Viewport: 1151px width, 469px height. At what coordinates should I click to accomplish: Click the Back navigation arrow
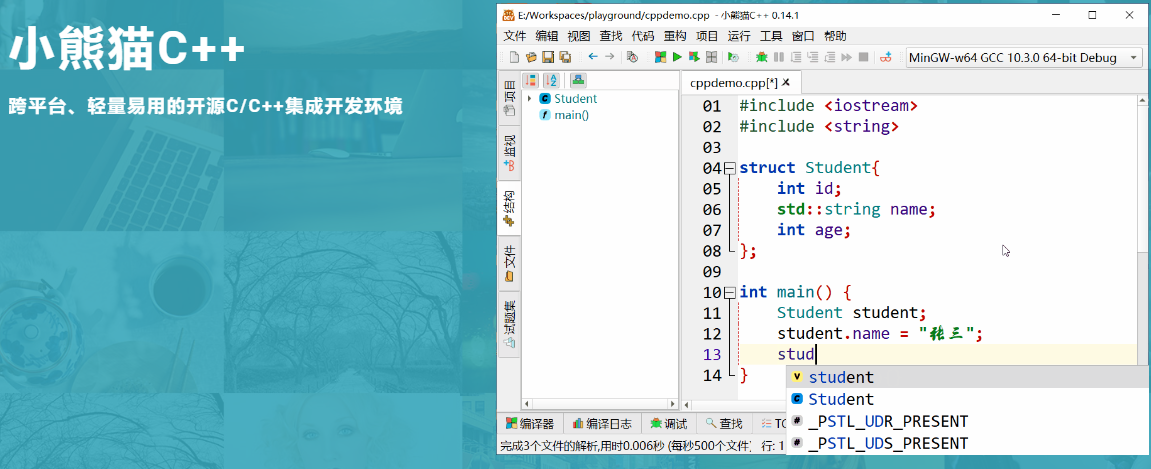[x=593, y=57]
